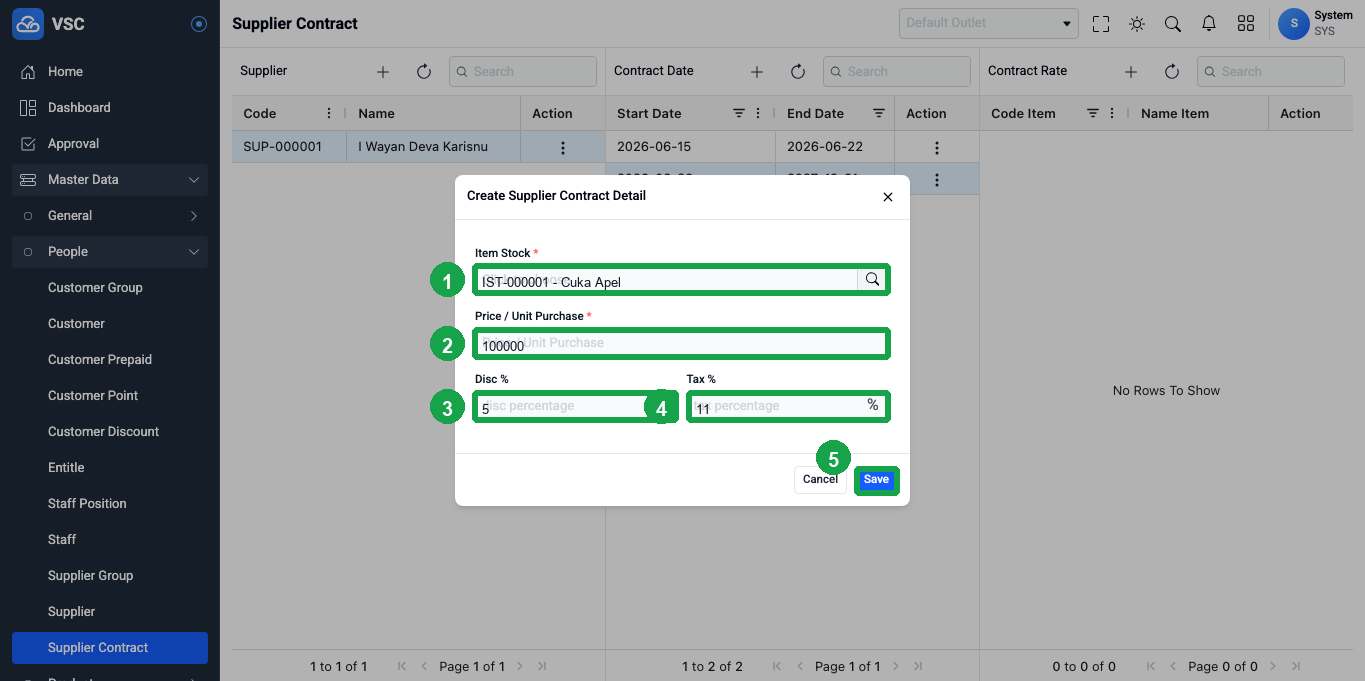
Task: Click the Supplier panel search field
Action: pyautogui.click(x=523, y=71)
